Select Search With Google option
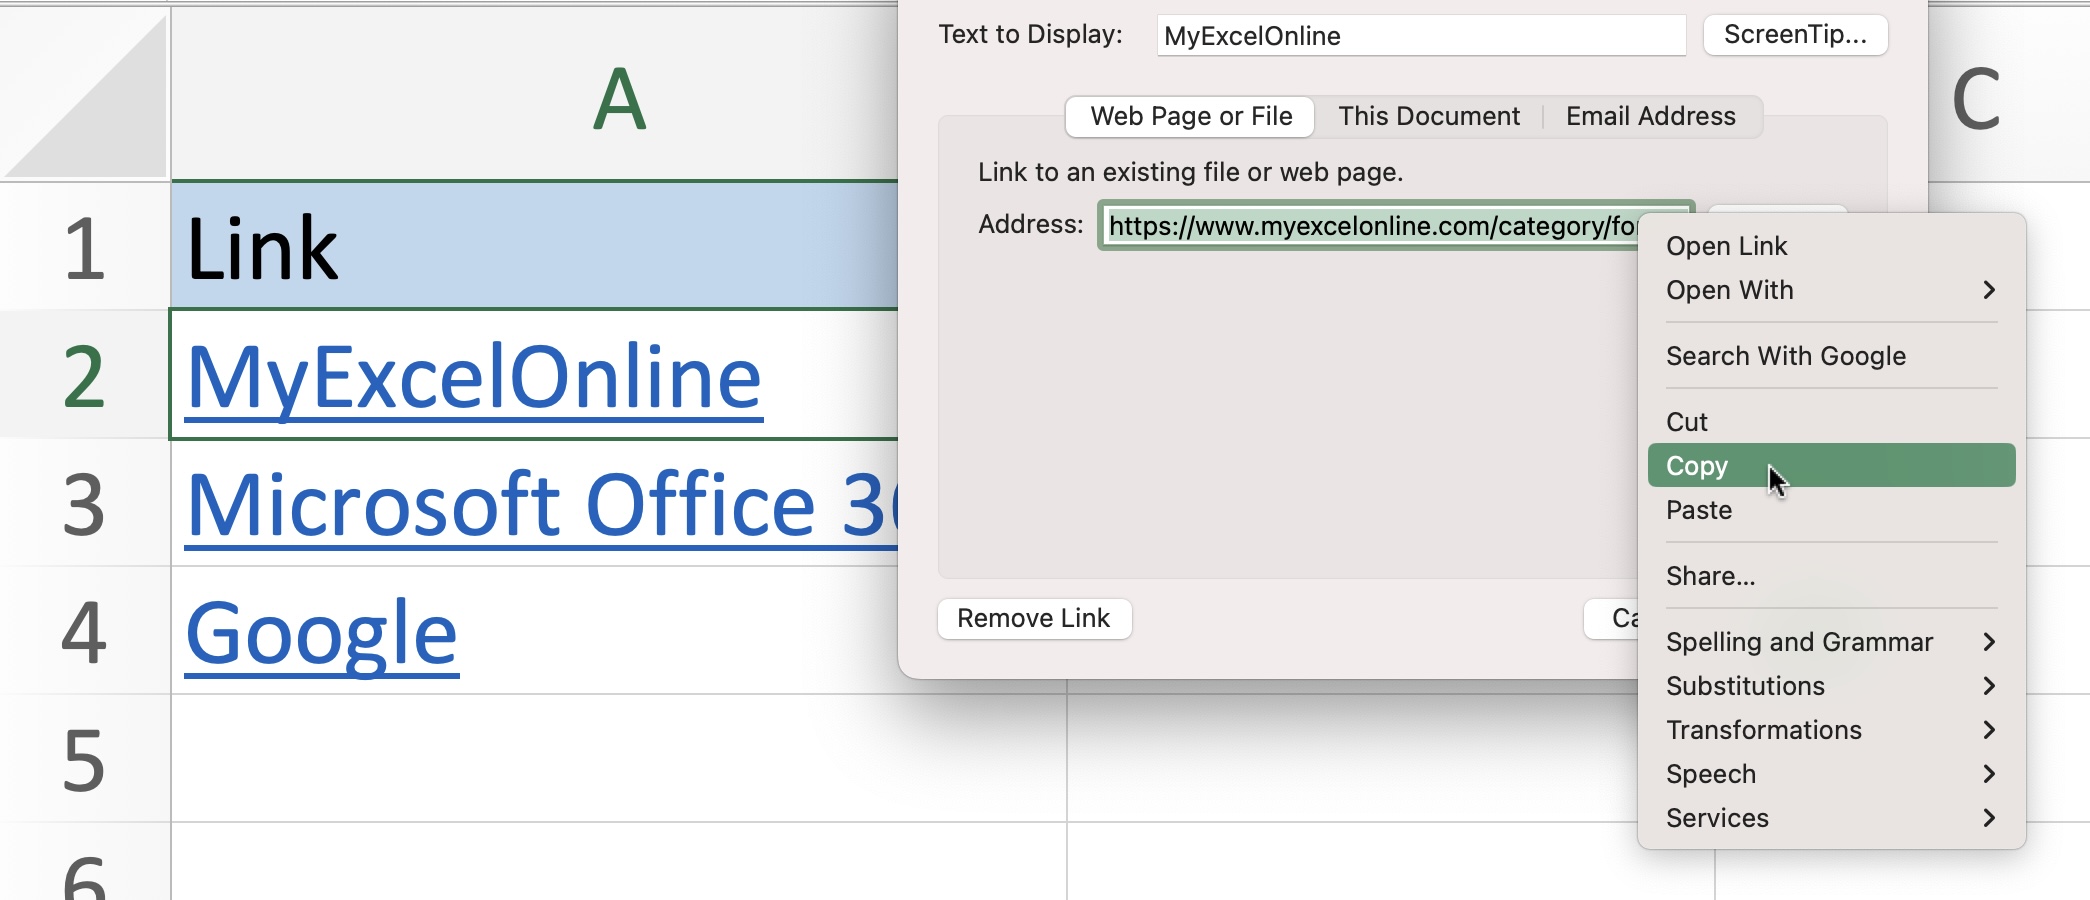Screen dimensions: 2090x900 1786,356
